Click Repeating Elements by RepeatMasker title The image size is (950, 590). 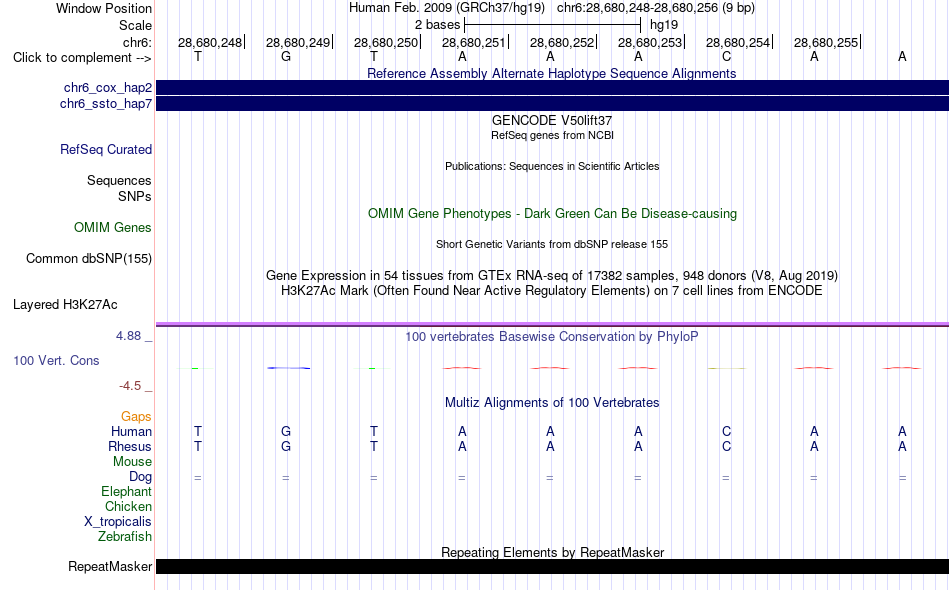[552, 552]
